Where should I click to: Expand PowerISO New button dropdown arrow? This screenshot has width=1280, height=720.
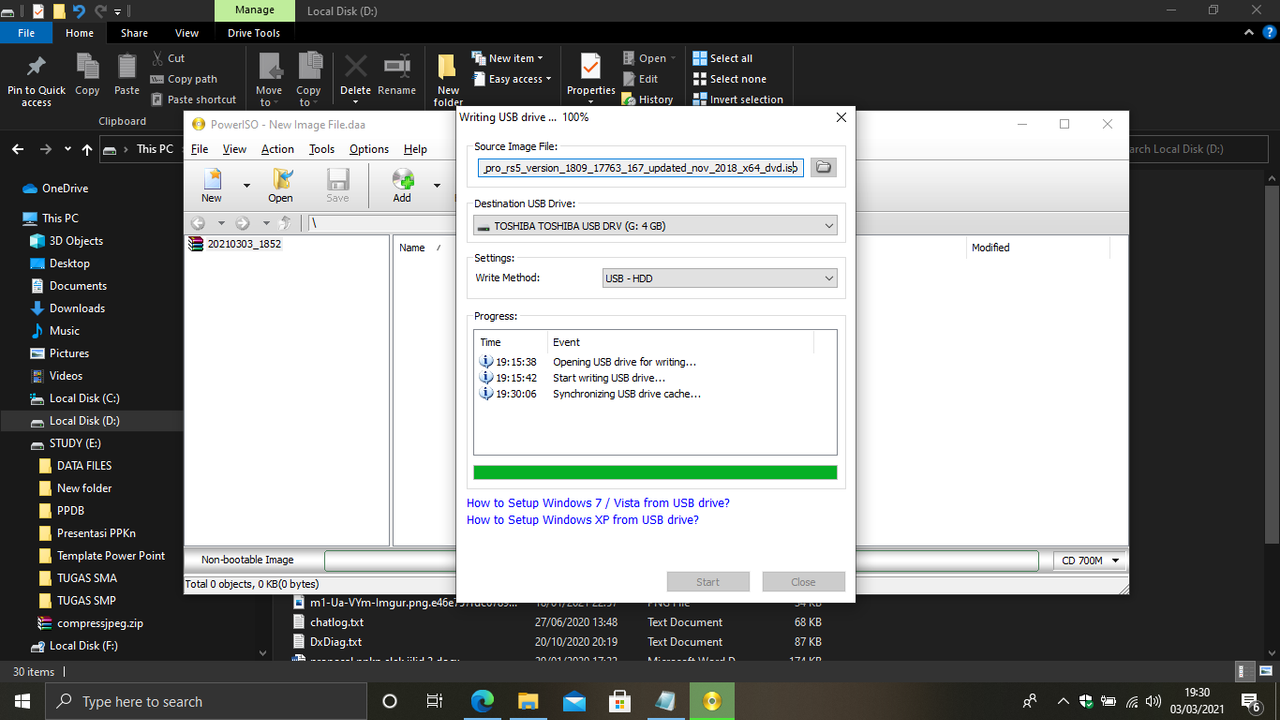246,185
